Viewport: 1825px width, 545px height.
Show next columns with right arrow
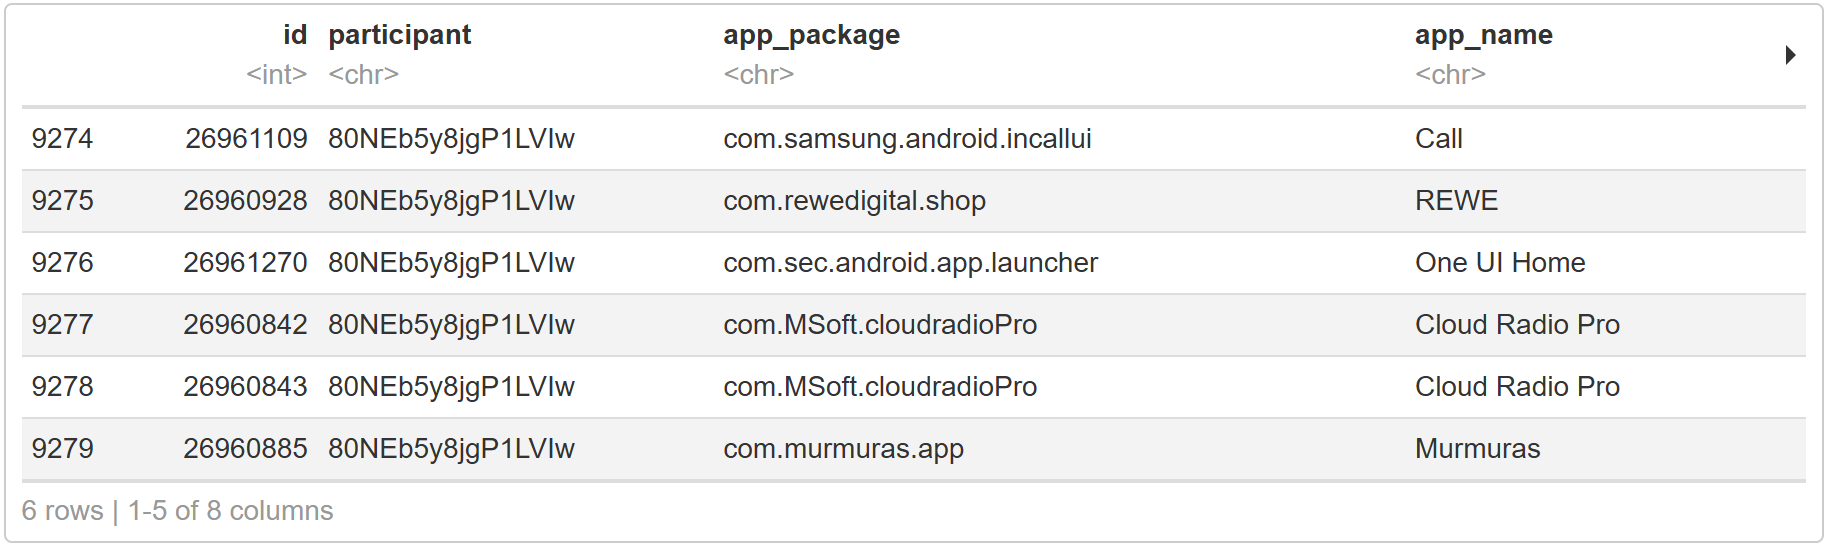[x=1790, y=55]
